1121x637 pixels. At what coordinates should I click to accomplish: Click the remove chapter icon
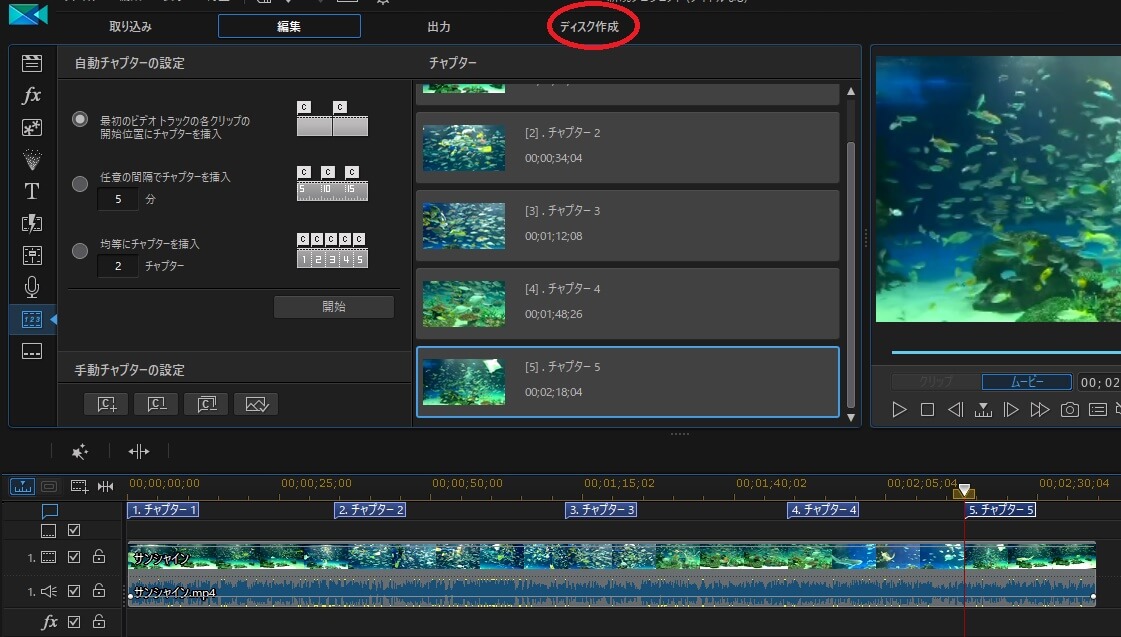pos(157,404)
